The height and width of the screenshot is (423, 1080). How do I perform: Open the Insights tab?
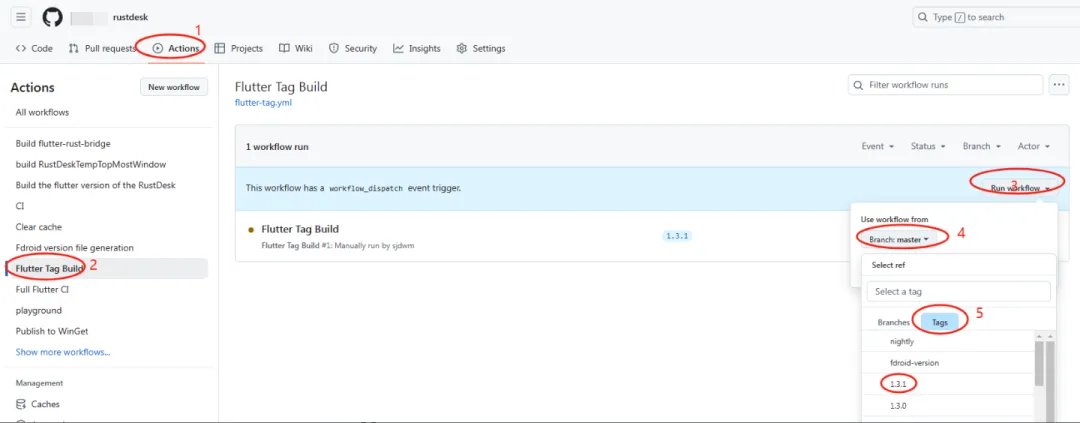[417, 48]
